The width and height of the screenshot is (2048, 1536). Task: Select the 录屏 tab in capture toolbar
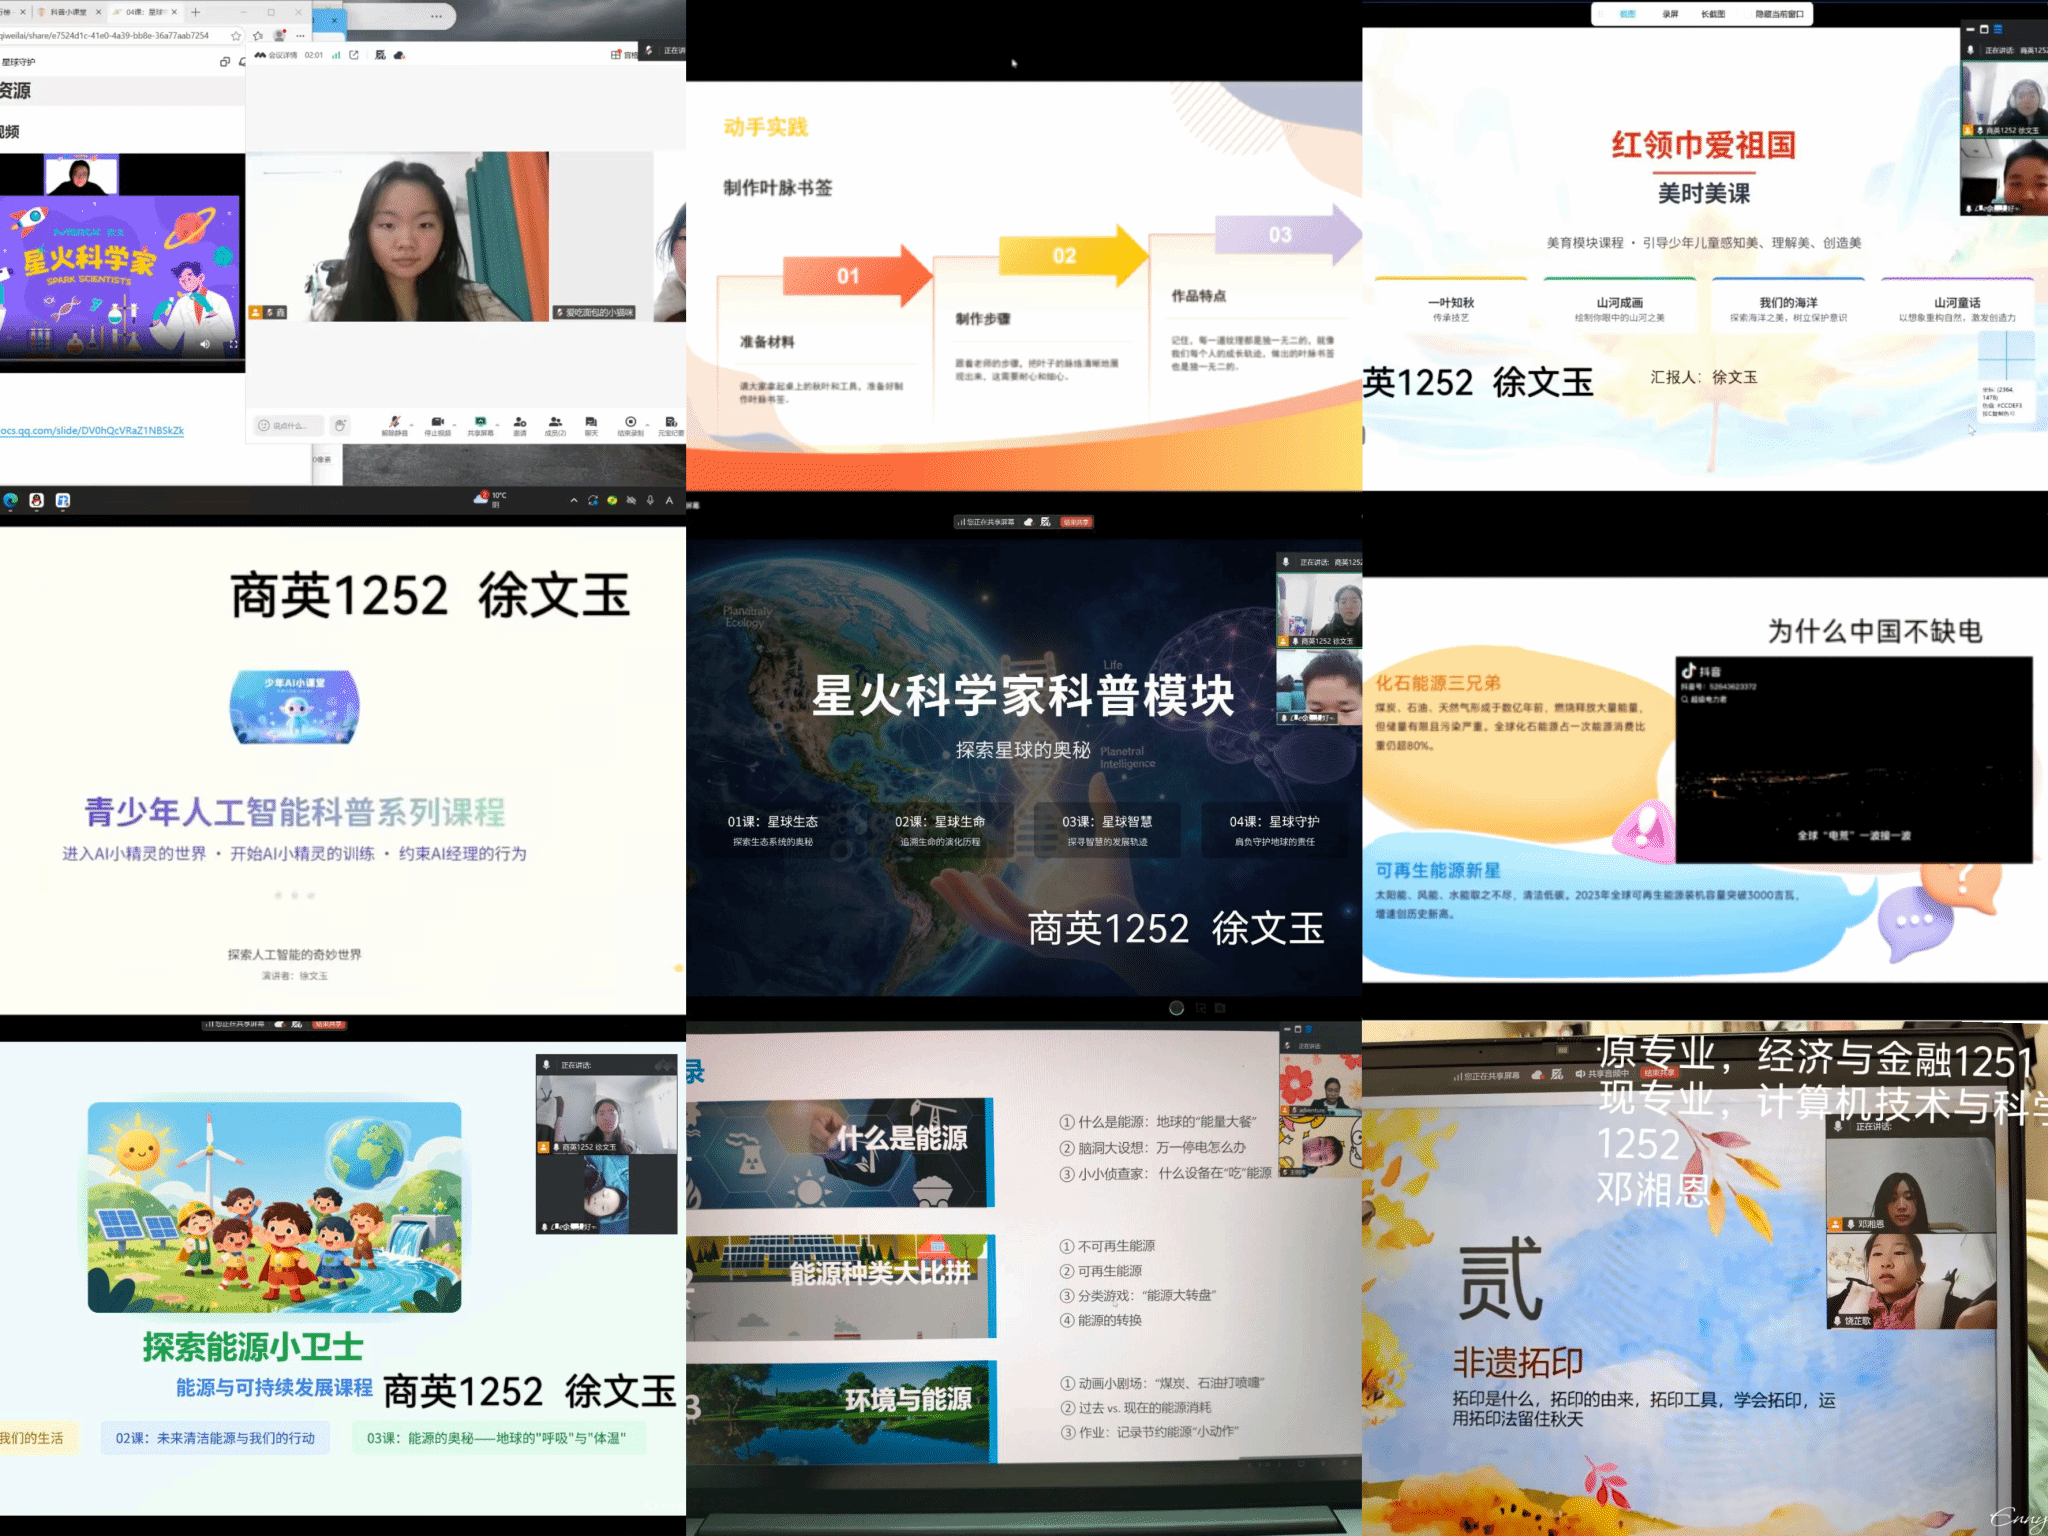click(1670, 14)
